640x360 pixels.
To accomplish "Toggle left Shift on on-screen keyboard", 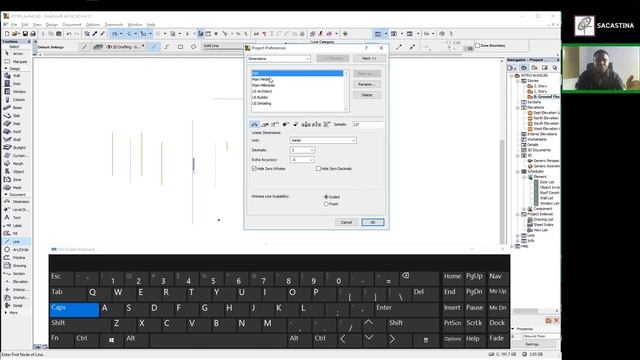I will pos(80,325).
